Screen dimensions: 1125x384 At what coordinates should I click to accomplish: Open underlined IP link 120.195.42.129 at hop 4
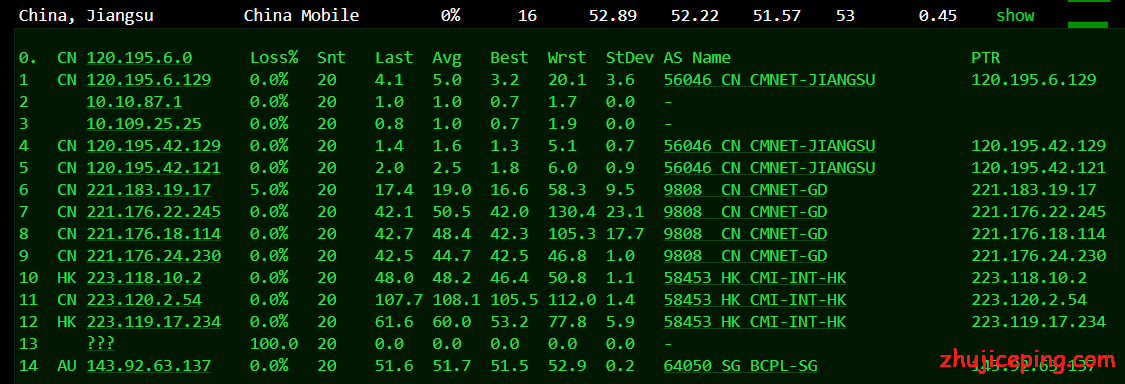(154, 146)
